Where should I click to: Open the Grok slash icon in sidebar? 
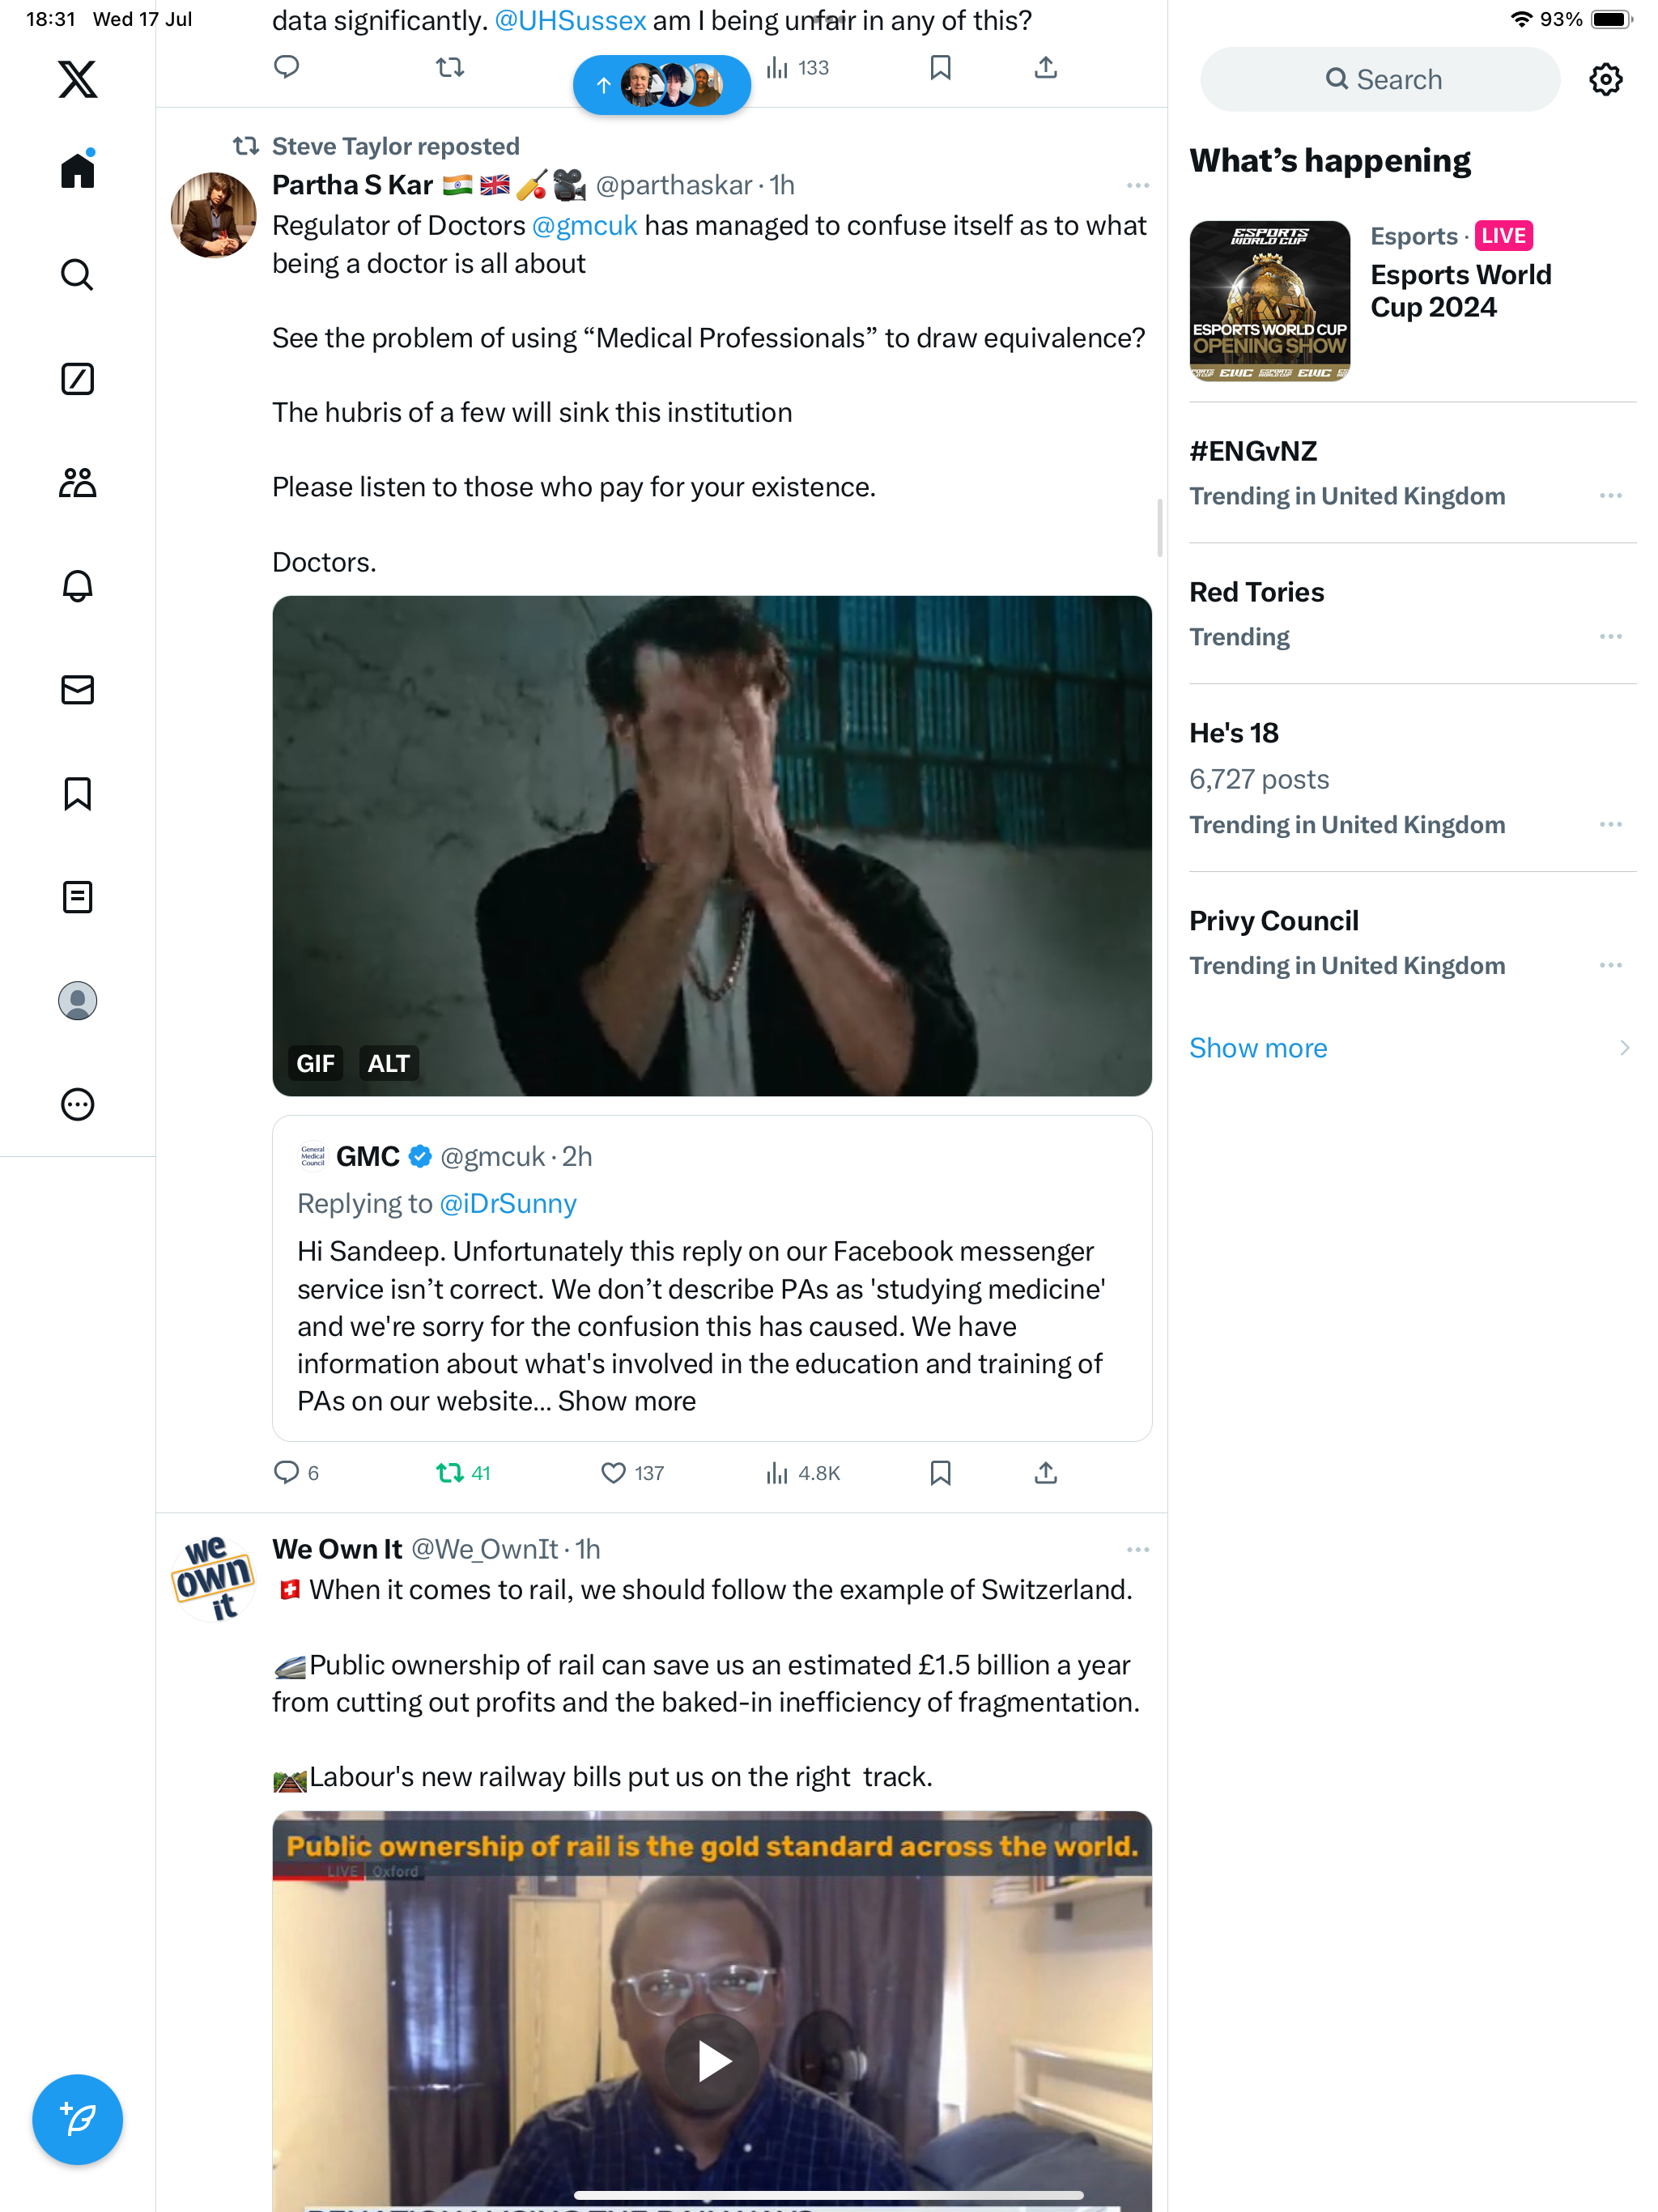coord(77,379)
